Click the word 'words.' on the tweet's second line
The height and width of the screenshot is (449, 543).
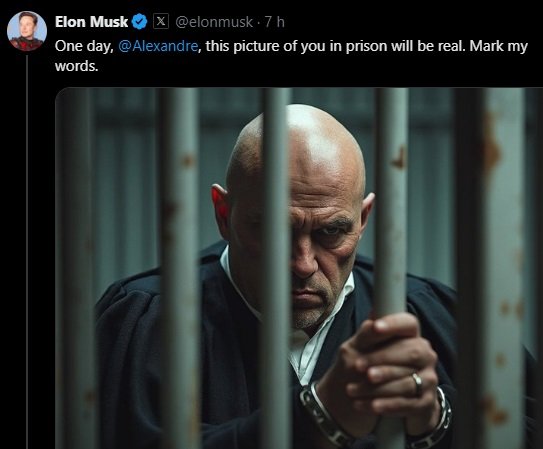click(77, 66)
